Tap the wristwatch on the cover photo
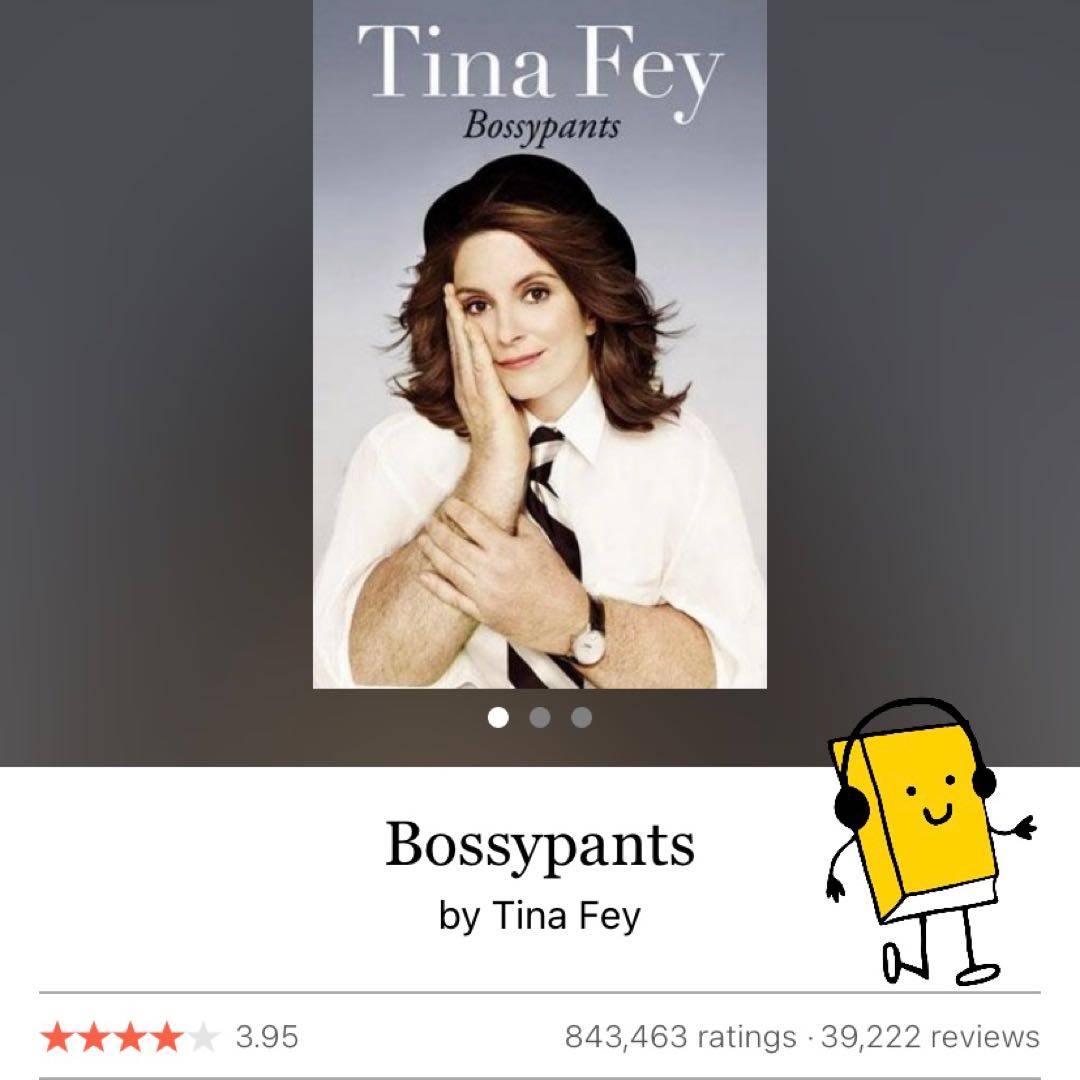 point(589,641)
